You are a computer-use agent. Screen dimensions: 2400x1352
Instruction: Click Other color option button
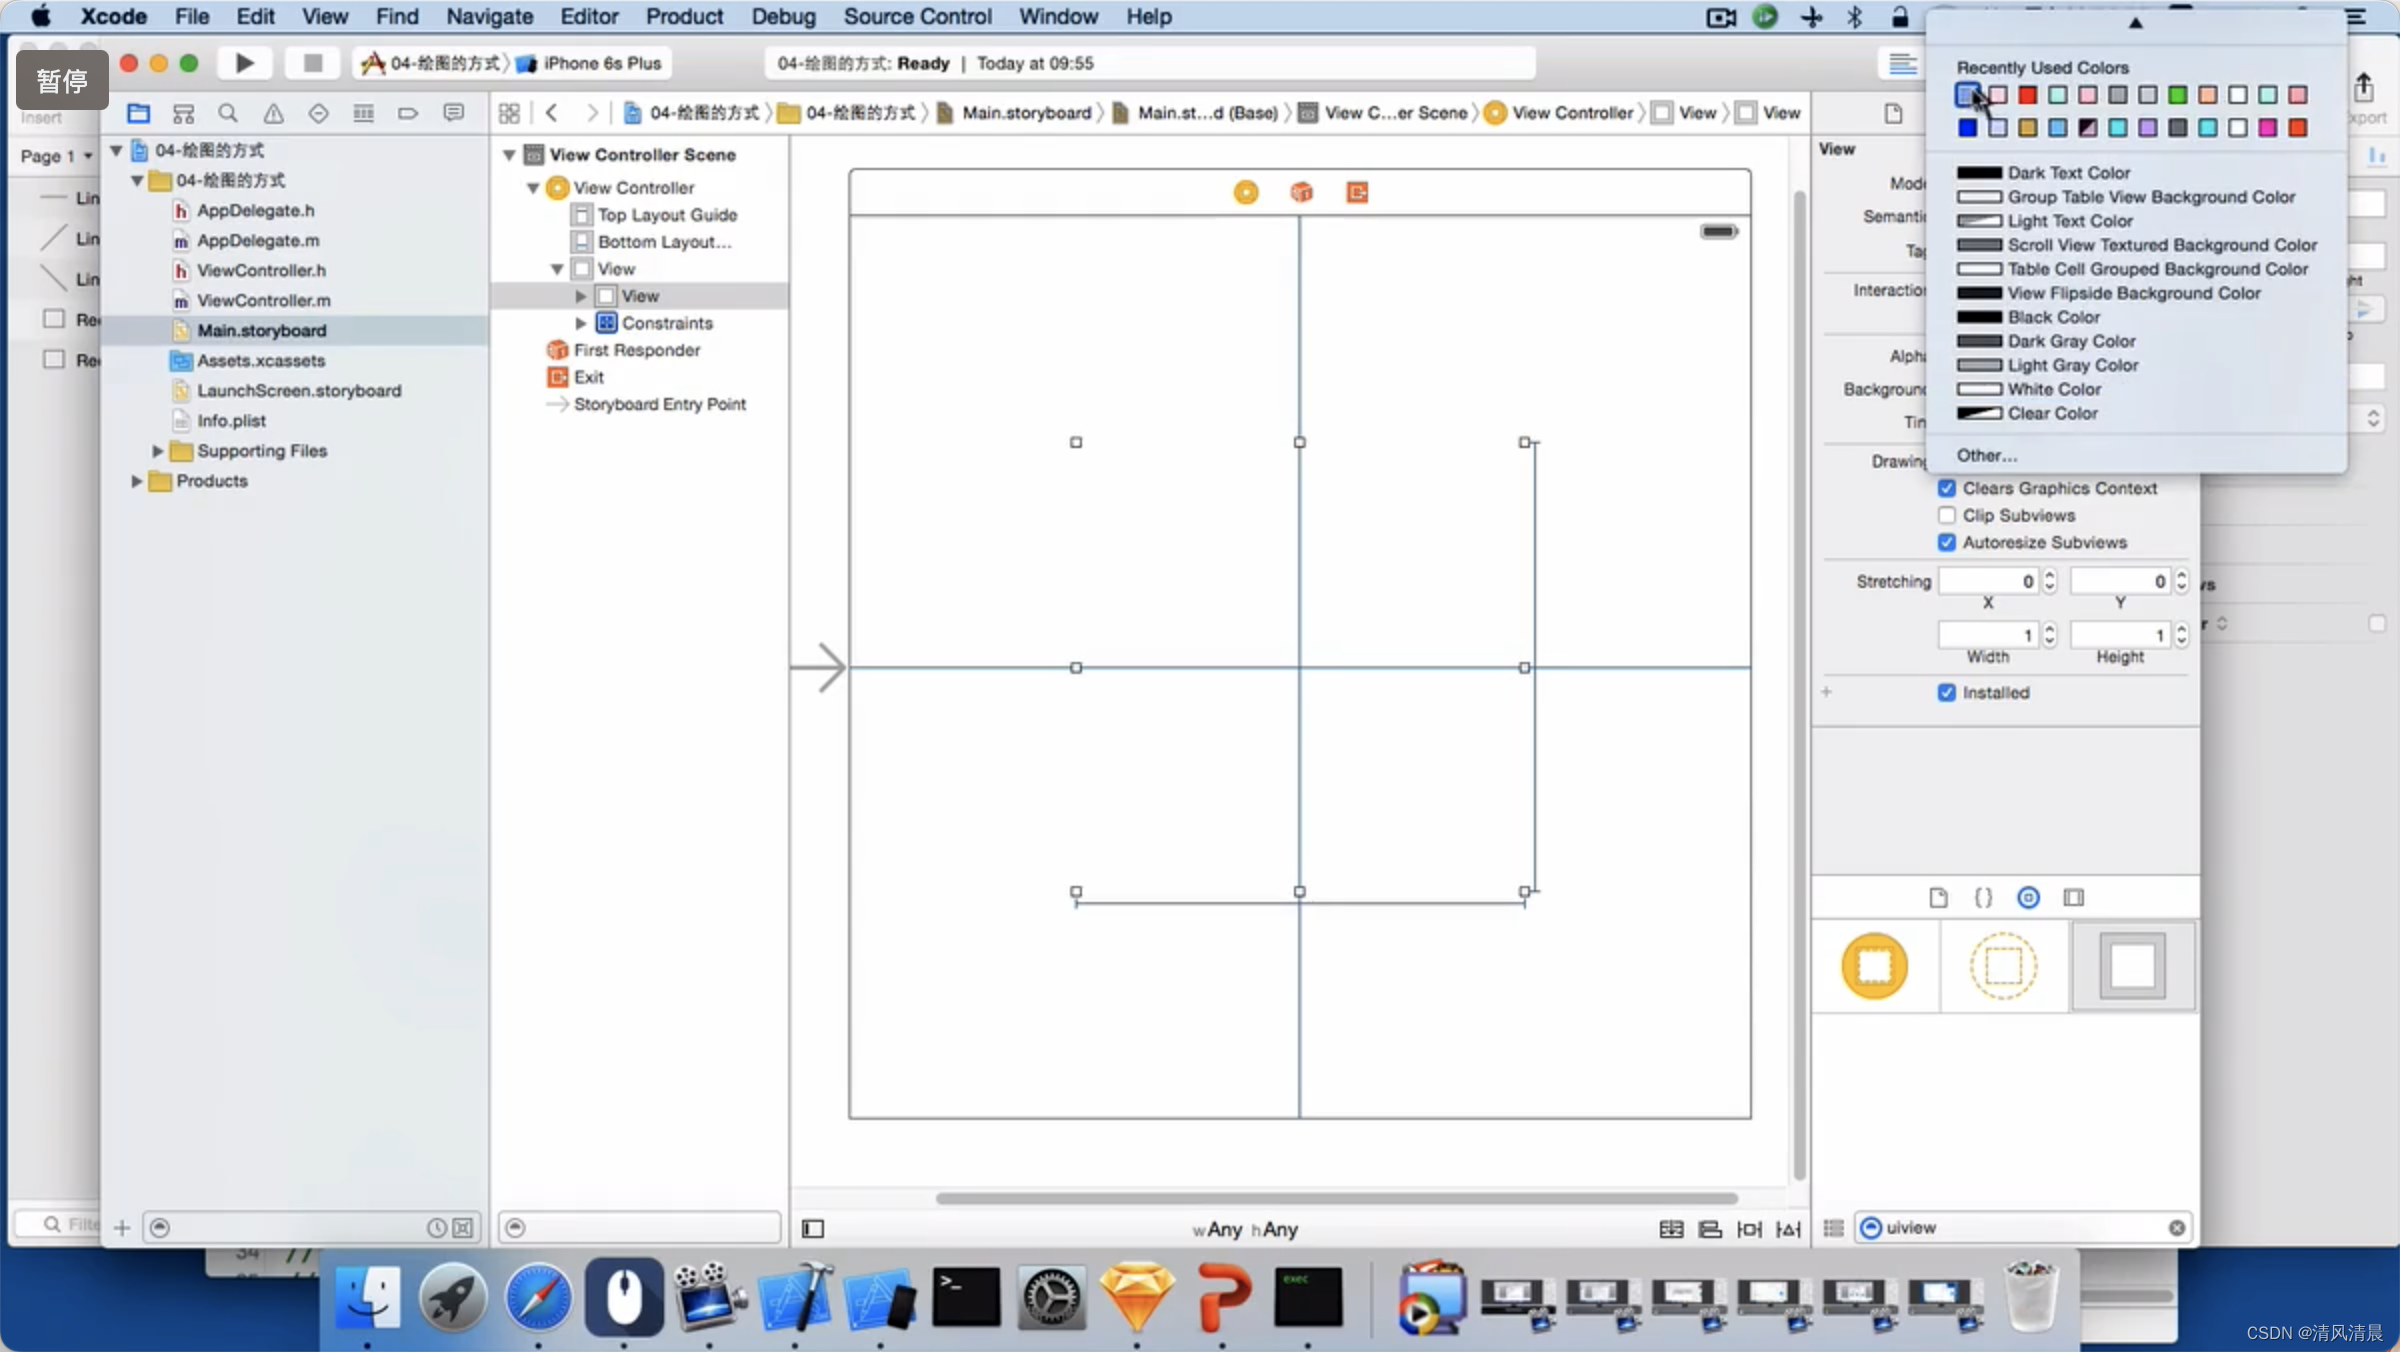pyautogui.click(x=1985, y=453)
